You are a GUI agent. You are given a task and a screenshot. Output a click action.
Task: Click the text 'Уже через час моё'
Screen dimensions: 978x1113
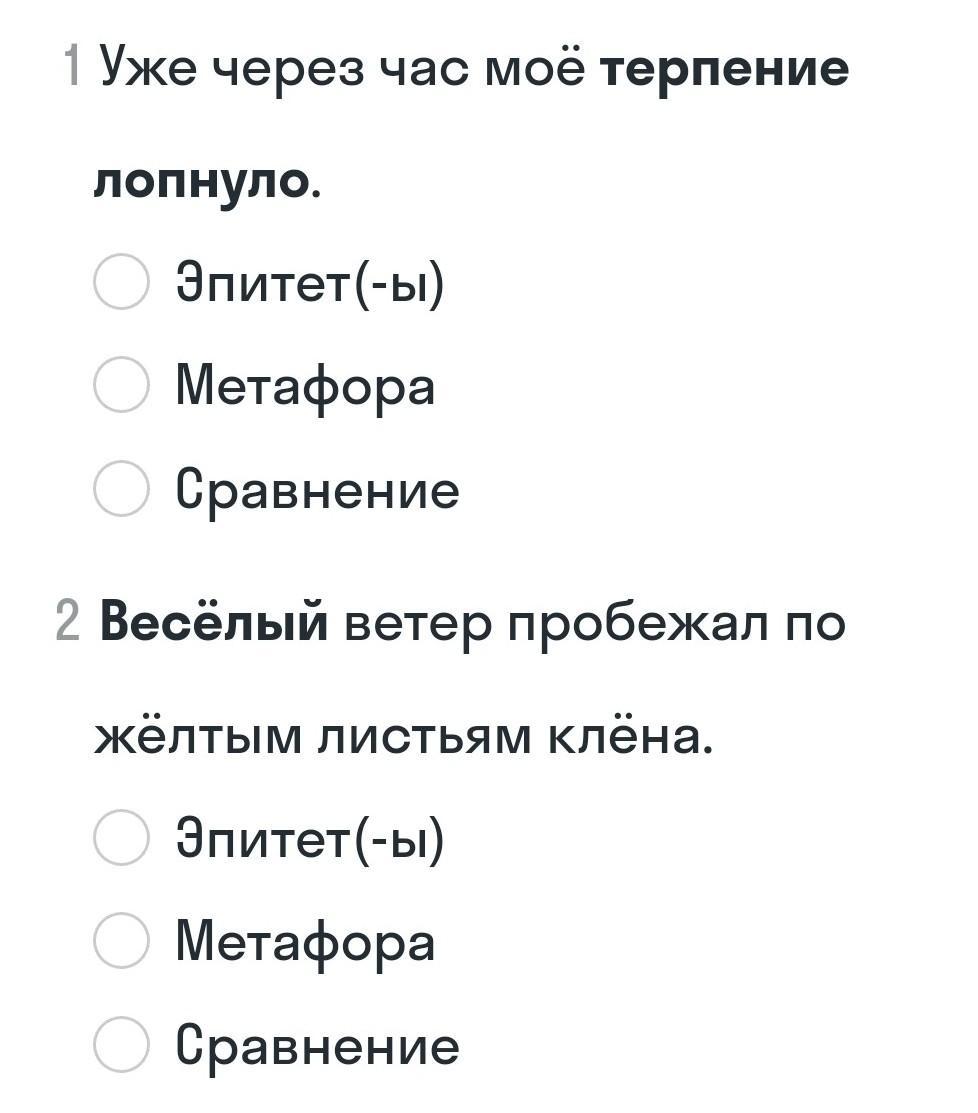pos(343,68)
